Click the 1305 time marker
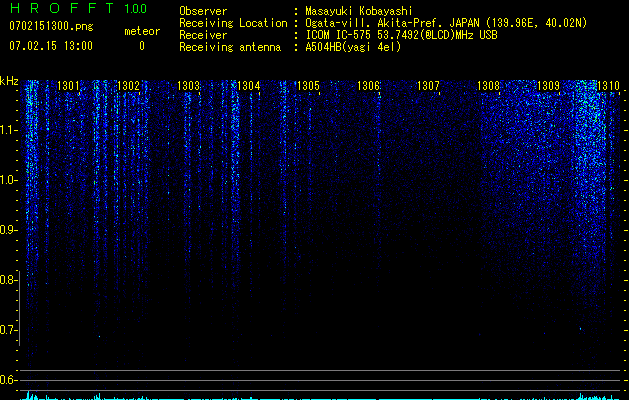 (308, 85)
